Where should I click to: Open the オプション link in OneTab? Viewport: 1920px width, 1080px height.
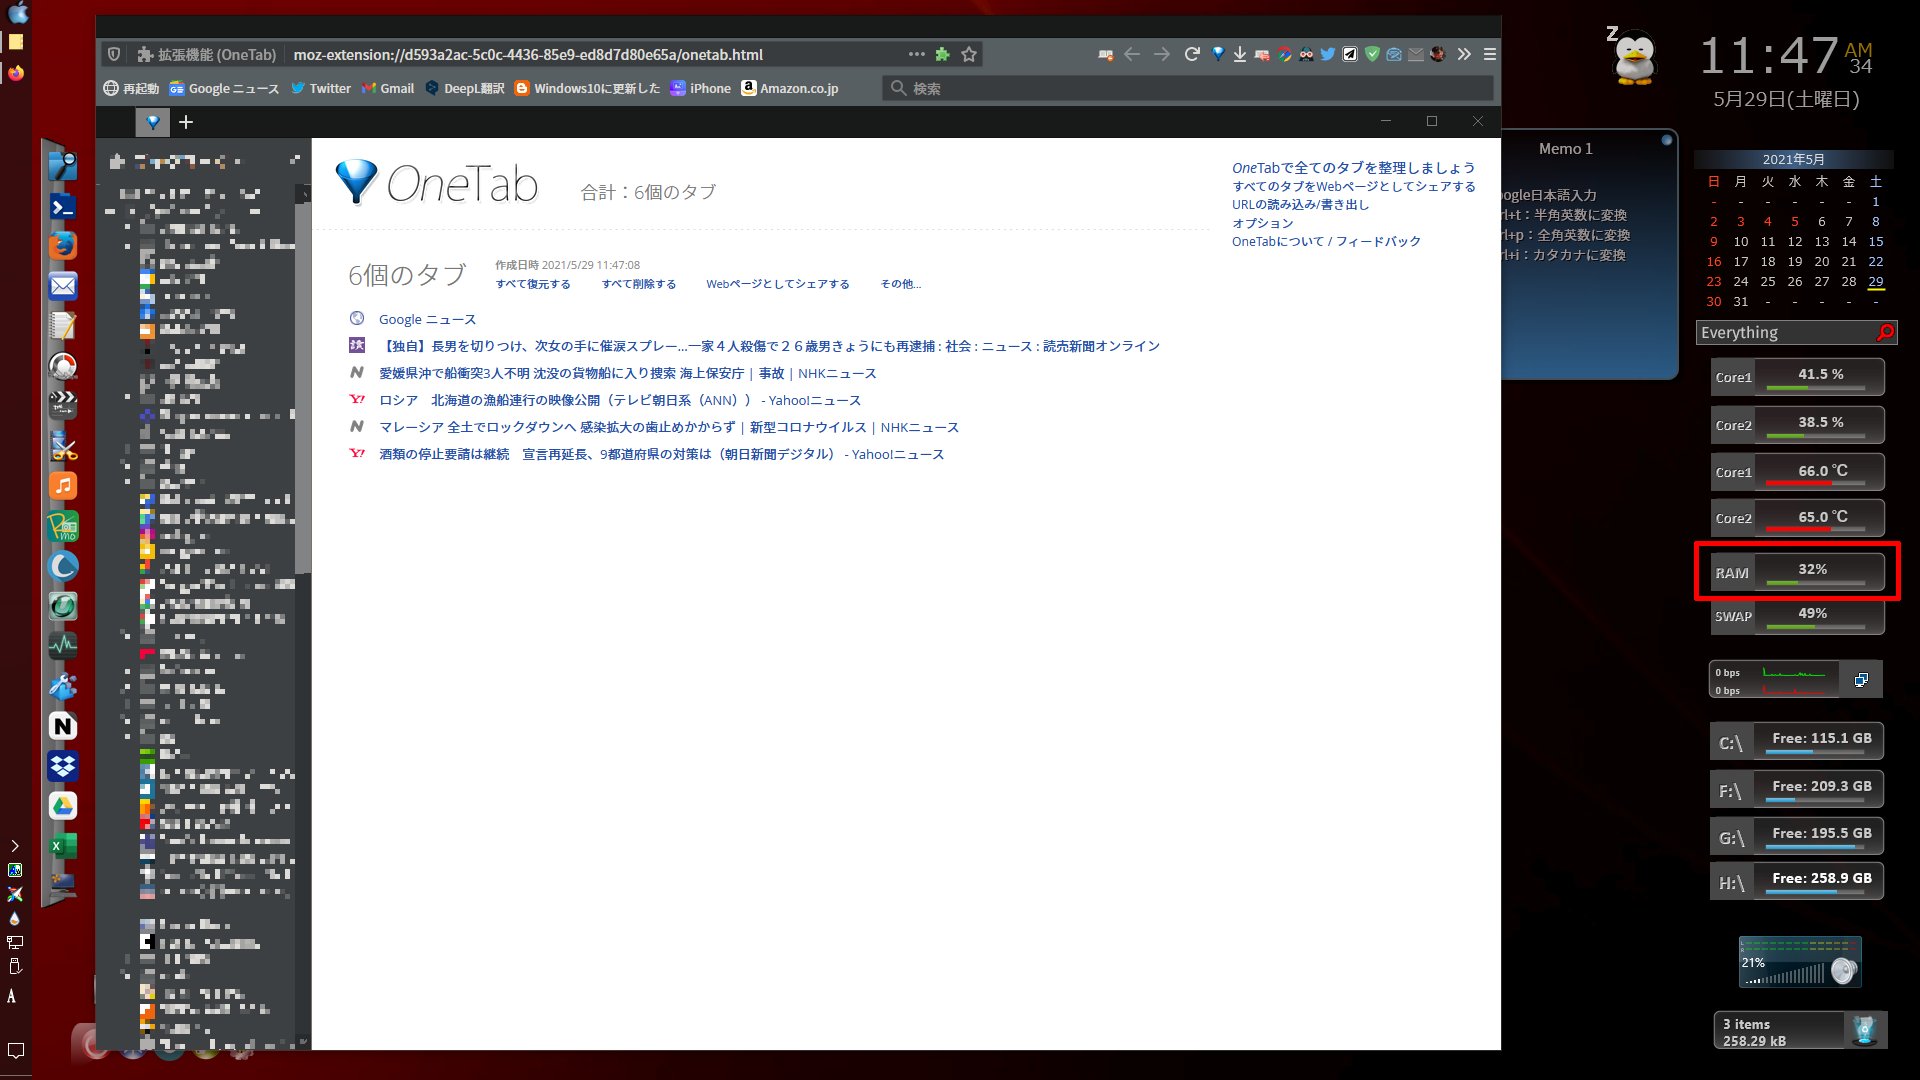click(1262, 223)
